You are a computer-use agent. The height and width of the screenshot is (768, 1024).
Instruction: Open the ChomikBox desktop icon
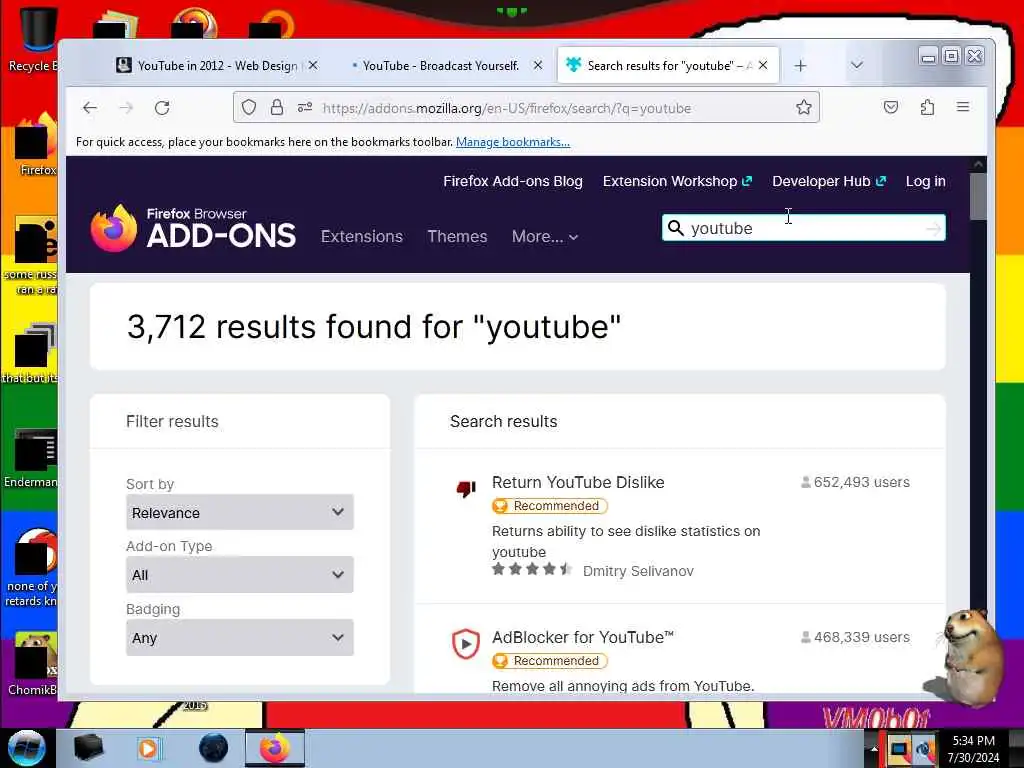[x=33, y=663]
